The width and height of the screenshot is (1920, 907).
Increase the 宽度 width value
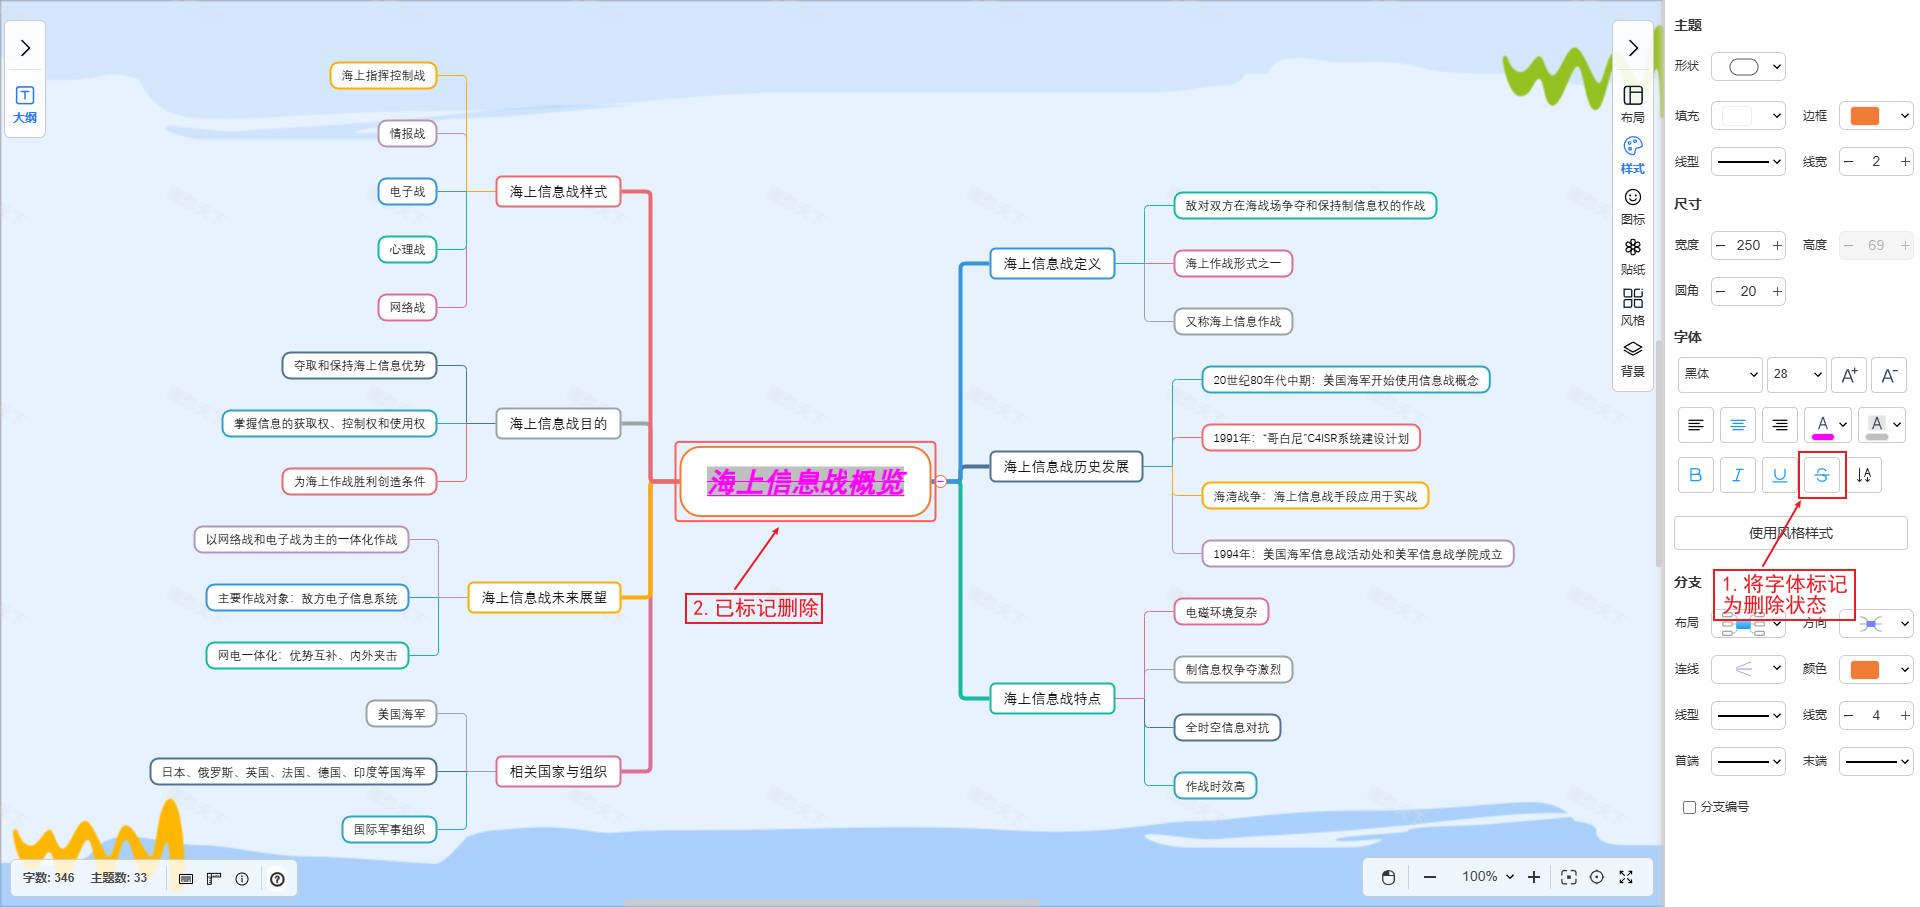click(1777, 245)
